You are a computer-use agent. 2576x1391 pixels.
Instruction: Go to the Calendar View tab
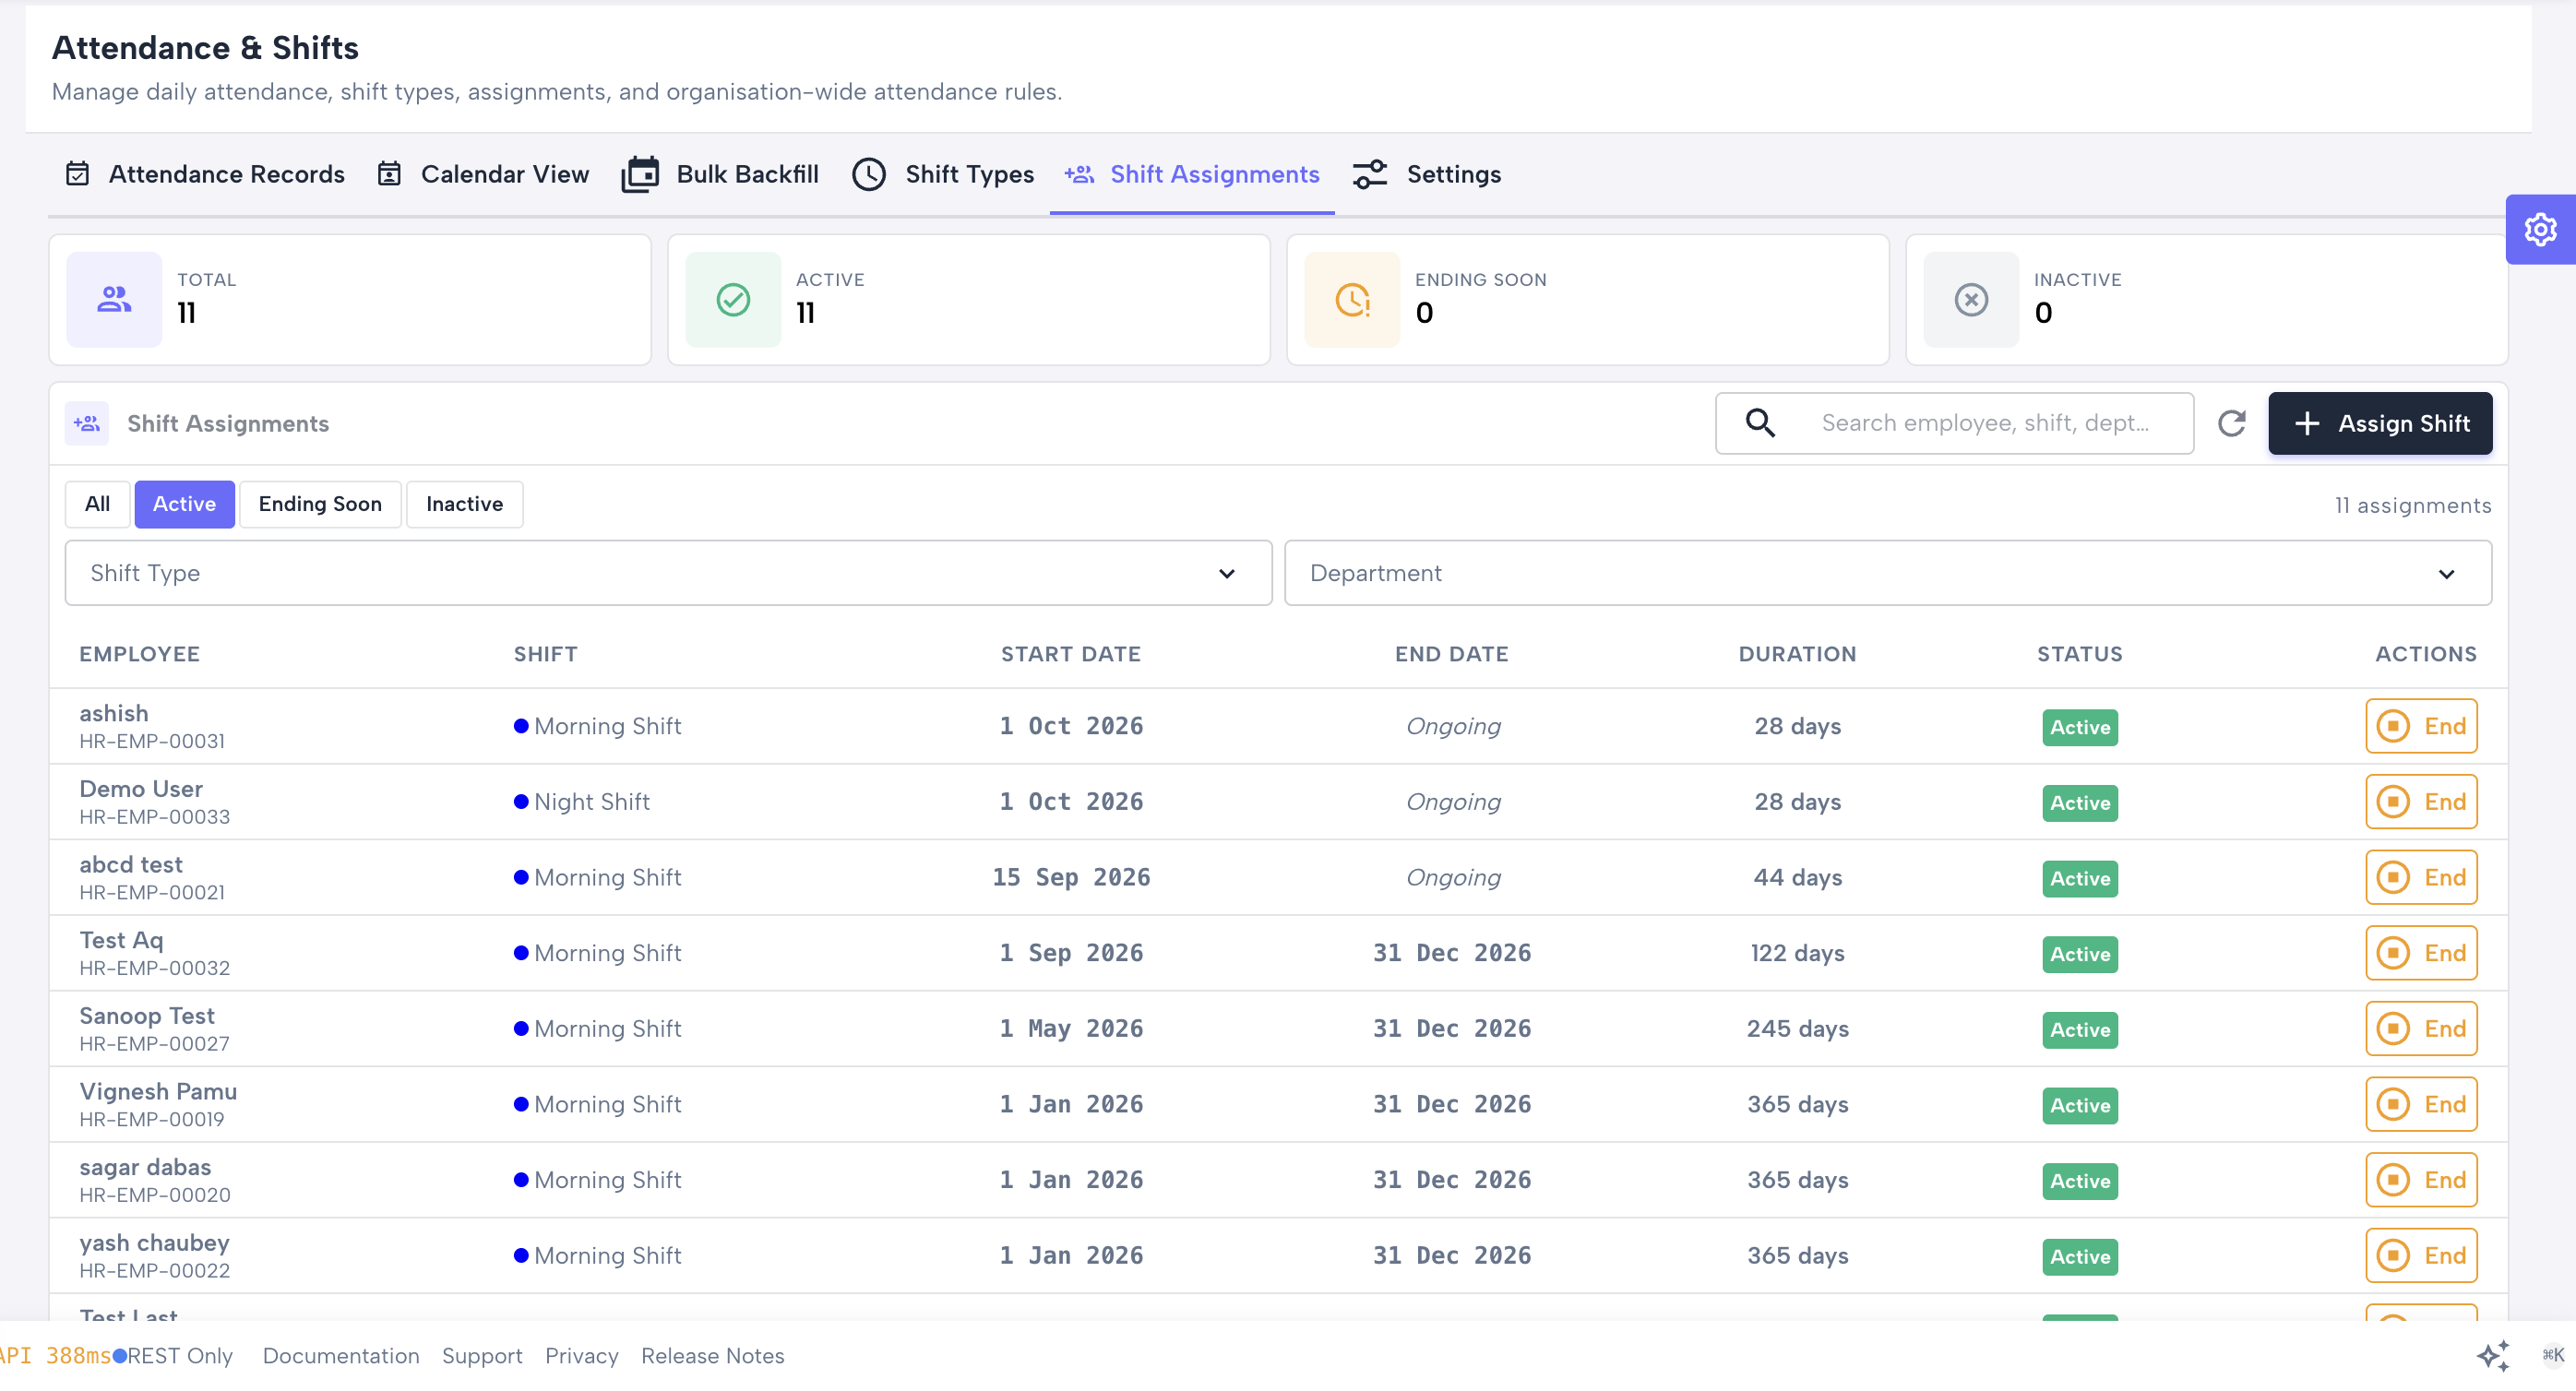point(483,174)
